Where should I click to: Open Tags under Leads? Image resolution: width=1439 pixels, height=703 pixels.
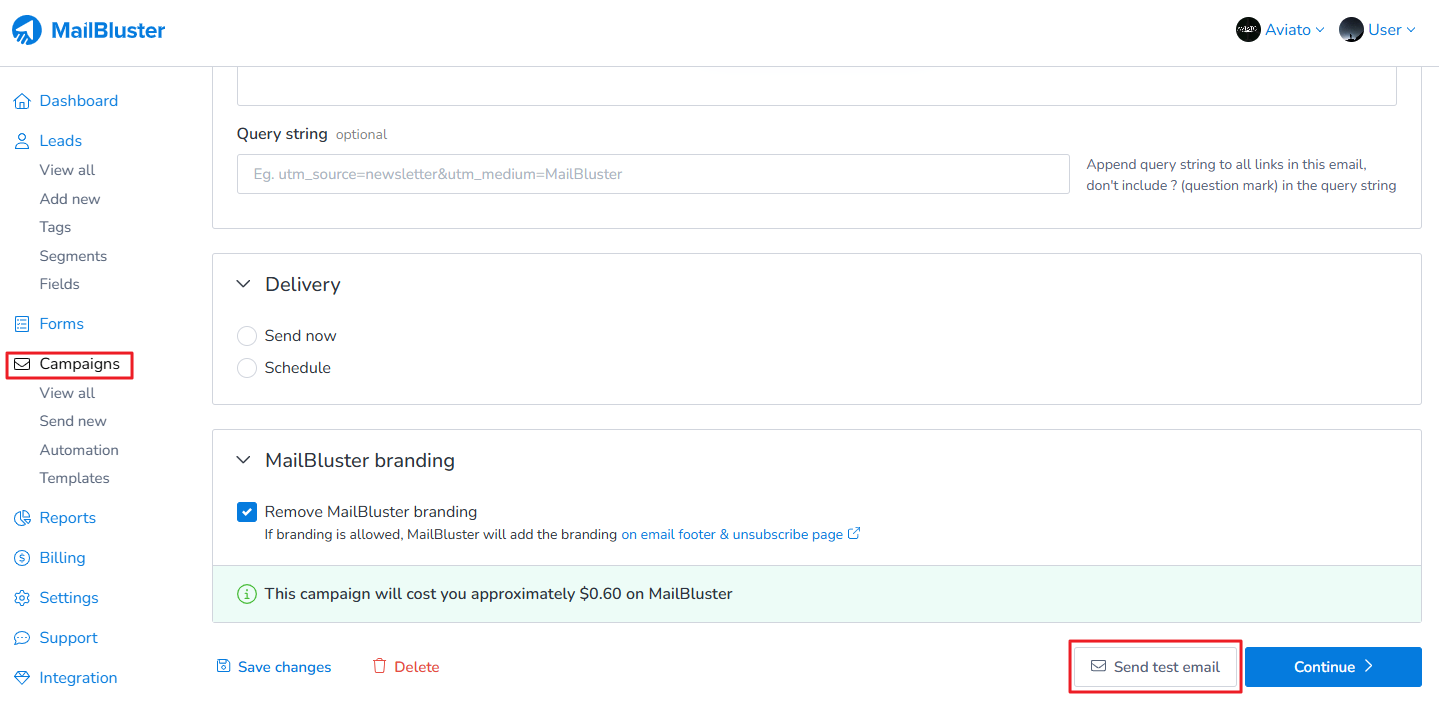coord(56,227)
